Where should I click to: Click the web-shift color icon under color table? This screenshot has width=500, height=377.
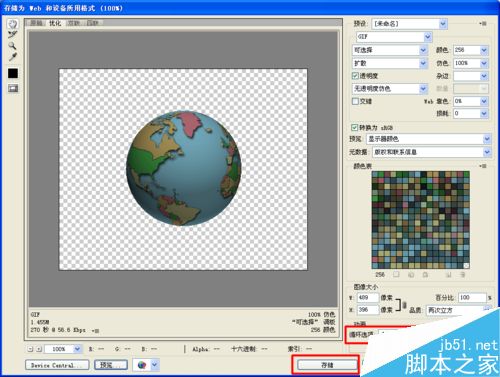pos(411,274)
